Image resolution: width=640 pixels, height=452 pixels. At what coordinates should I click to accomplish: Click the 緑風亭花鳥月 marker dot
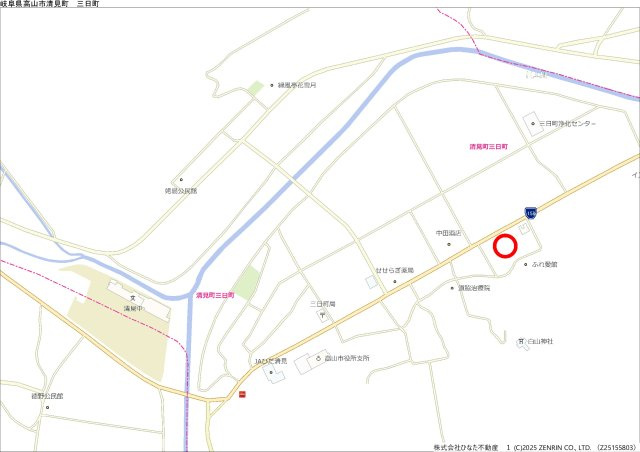click(x=272, y=85)
